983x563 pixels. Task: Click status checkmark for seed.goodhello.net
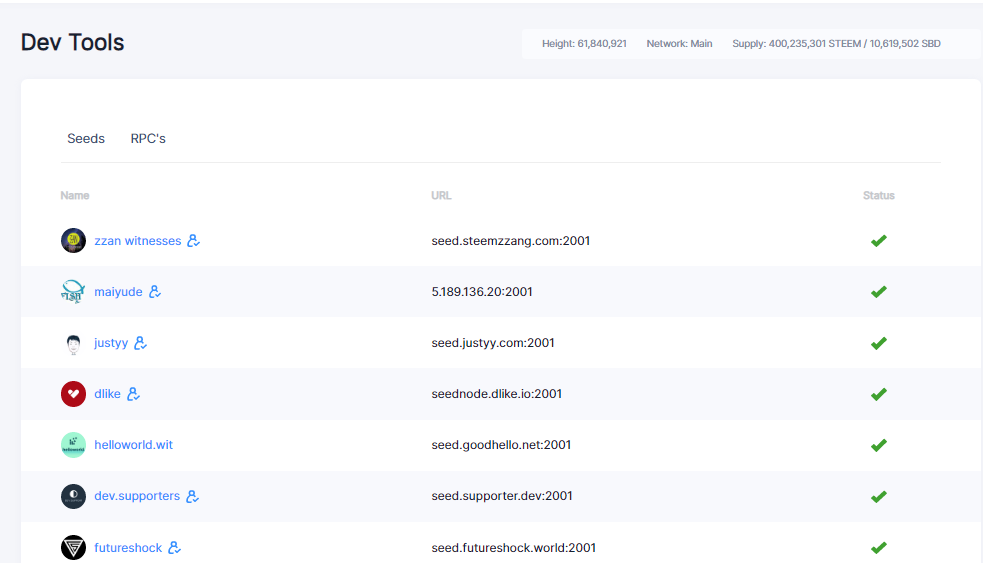click(879, 445)
